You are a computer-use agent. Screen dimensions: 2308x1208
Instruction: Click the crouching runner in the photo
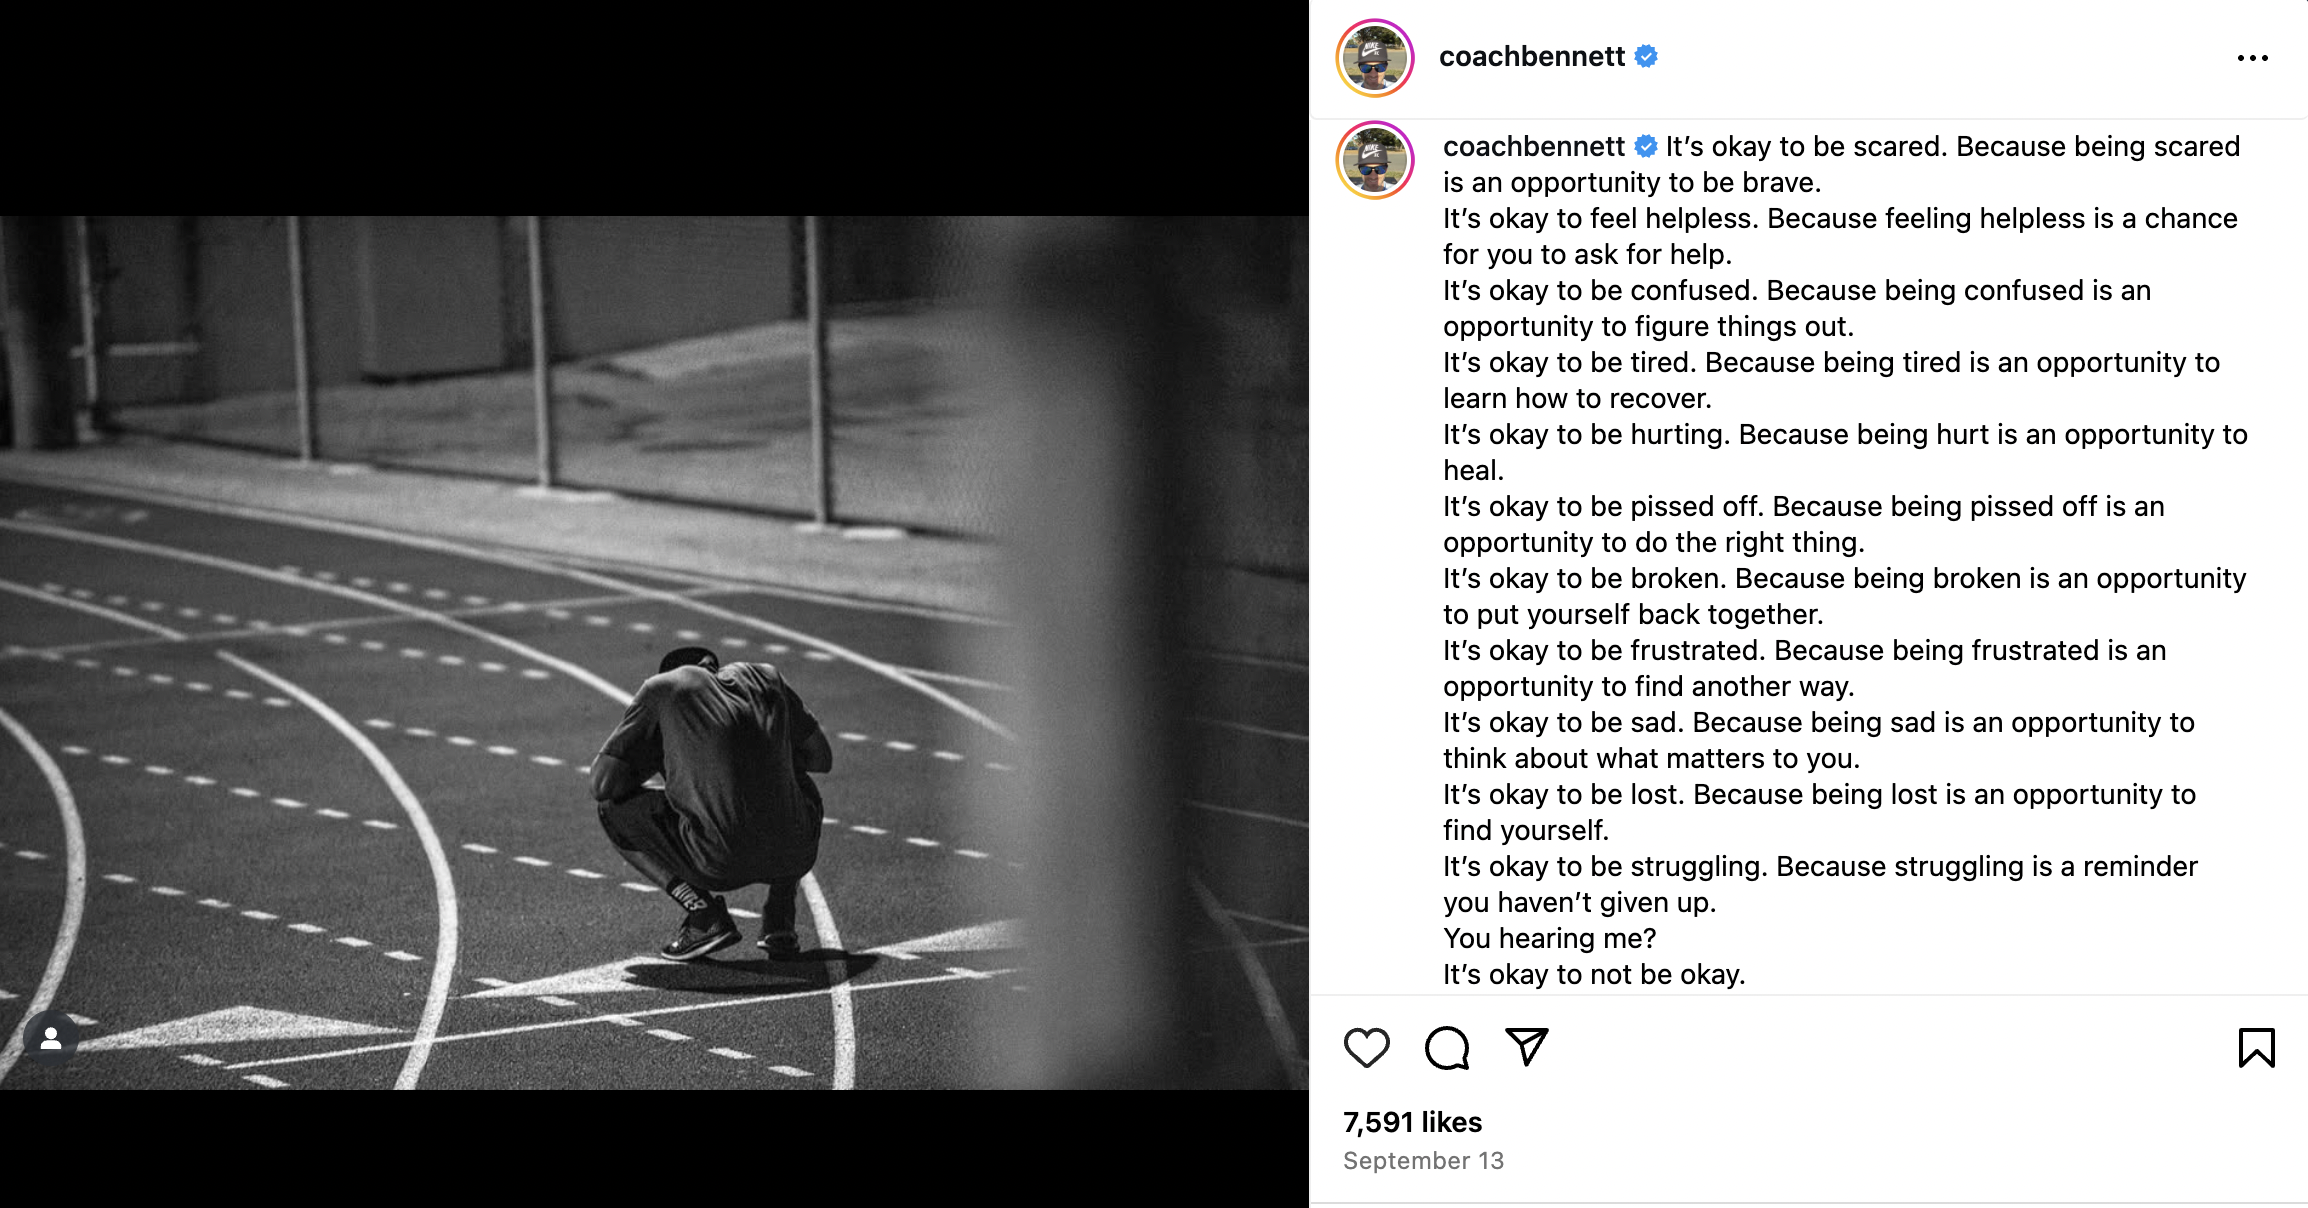click(x=712, y=800)
